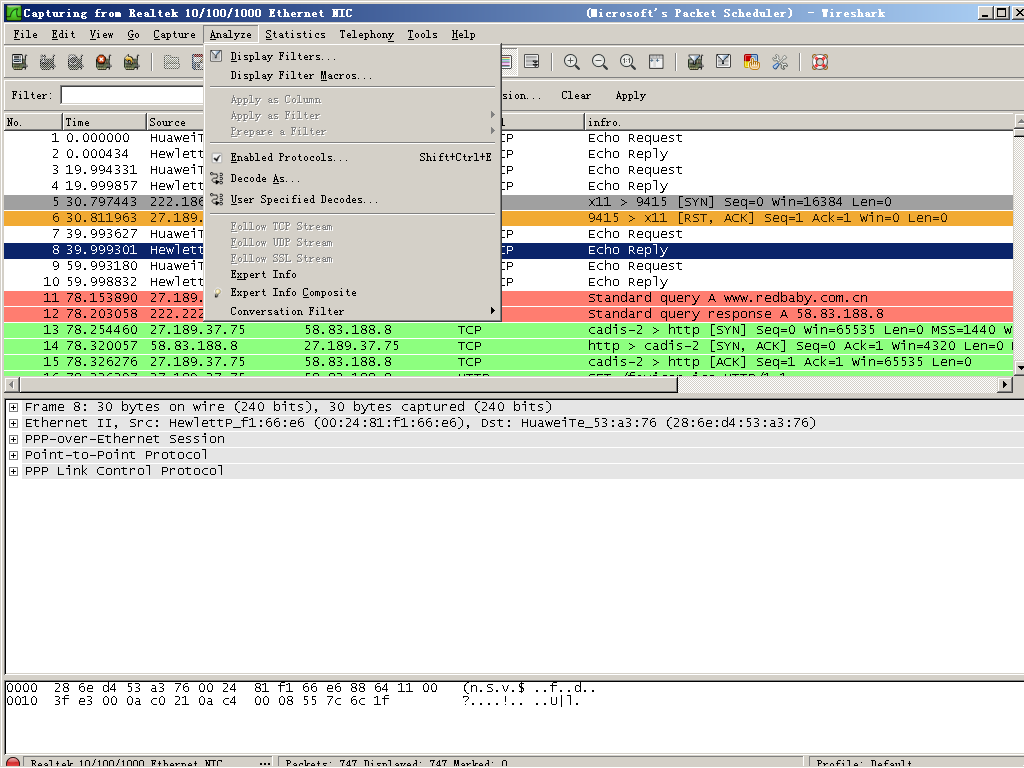Expand the Point-to-Point Protocol node

tap(13, 455)
